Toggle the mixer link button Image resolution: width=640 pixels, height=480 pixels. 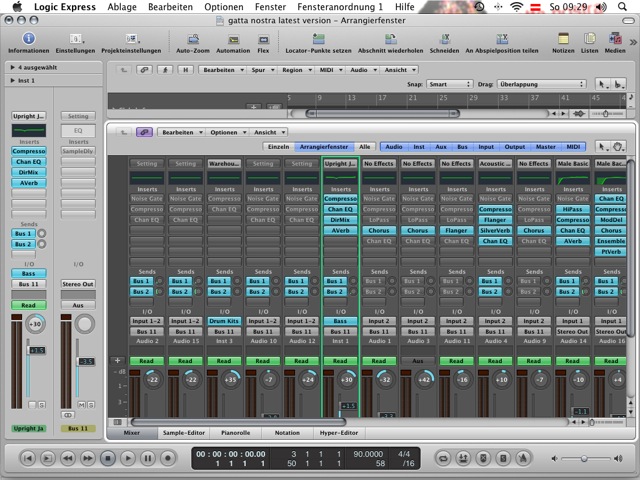(144, 132)
